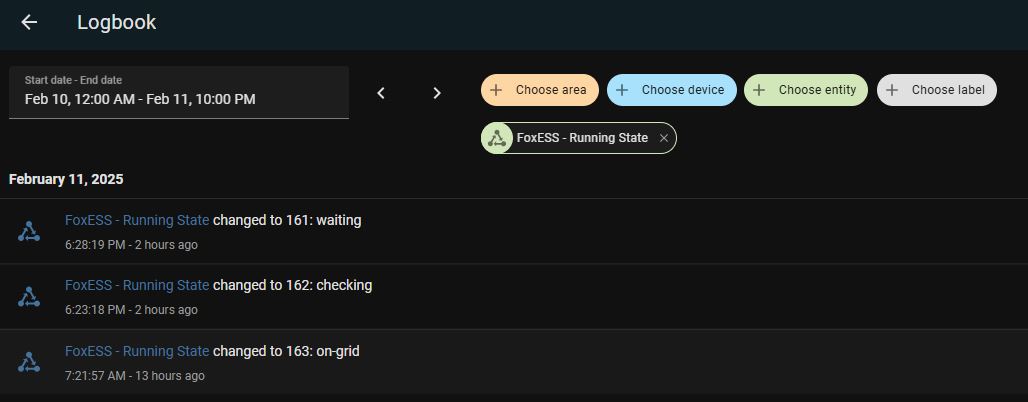Open the Choose device filter
The width and height of the screenshot is (1028, 402).
pyautogui.click(x=672, y=90)
